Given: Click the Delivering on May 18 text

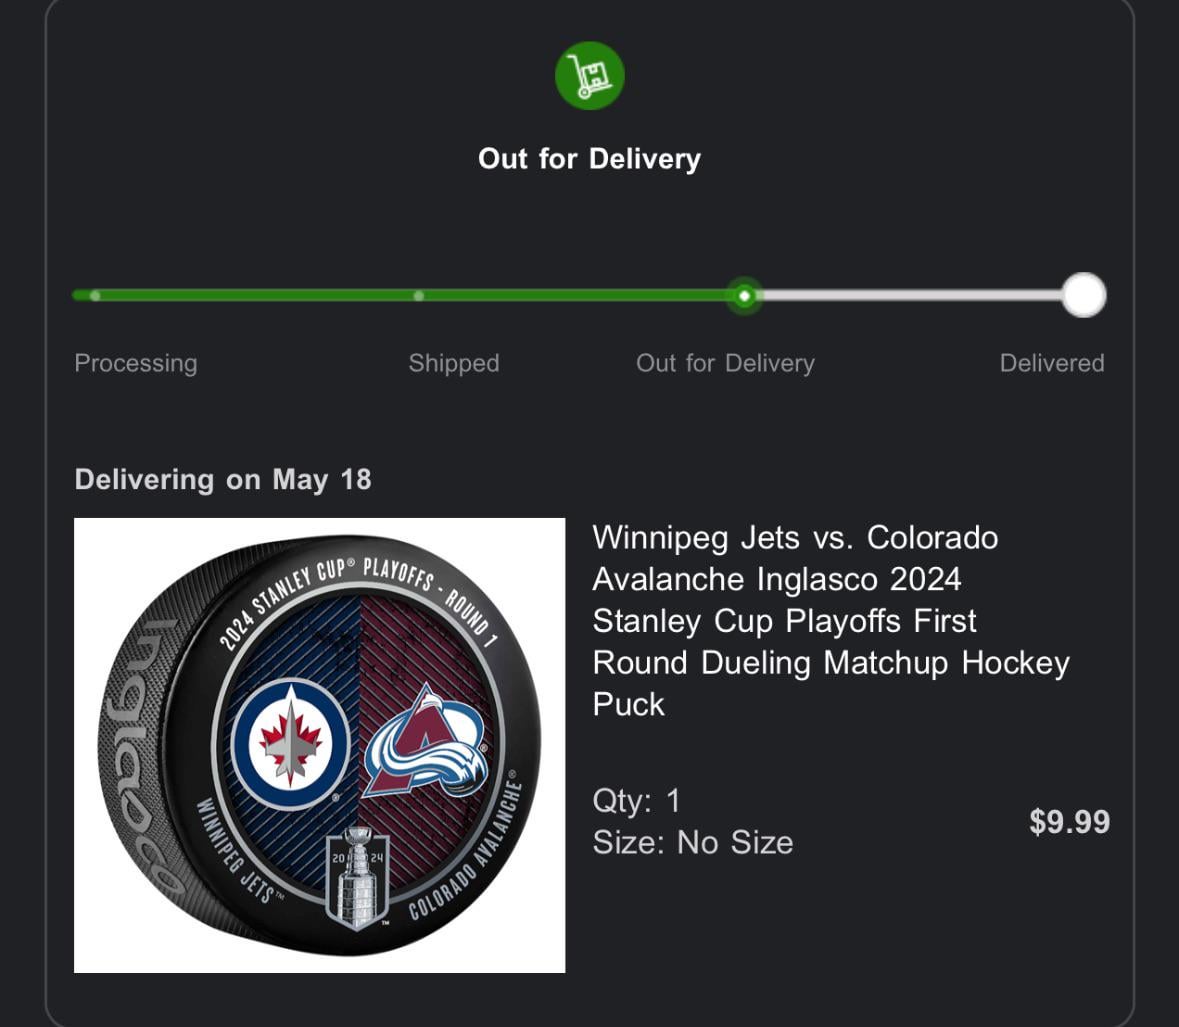Looking at the screenshot, I should click(223, 480).
